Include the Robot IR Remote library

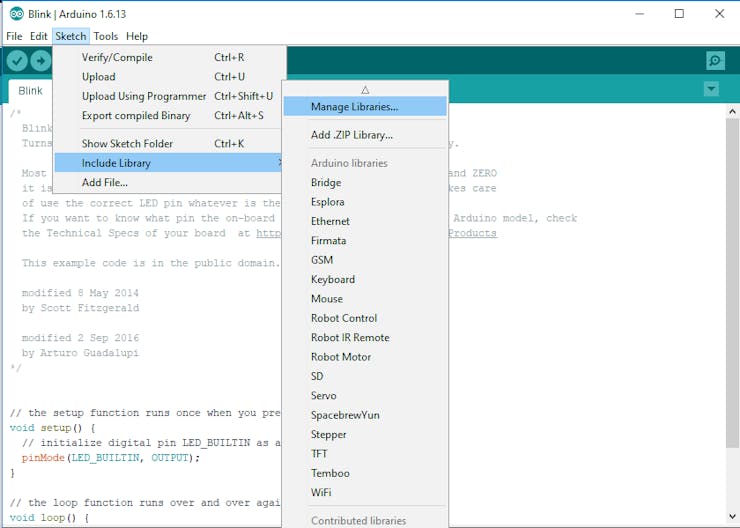point(365,337)
